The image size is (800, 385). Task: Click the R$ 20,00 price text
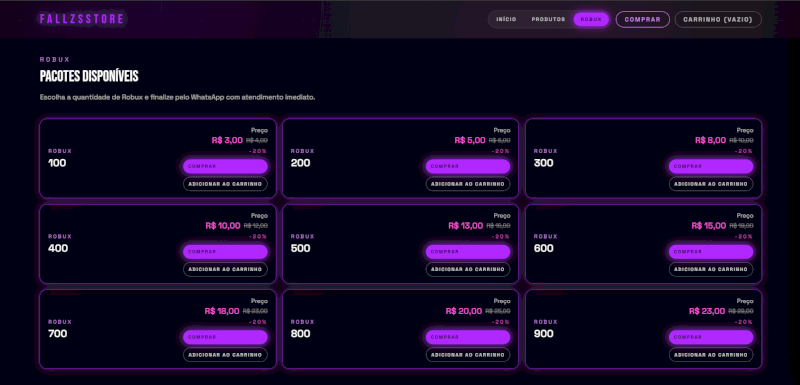click(x=464, y=311)
